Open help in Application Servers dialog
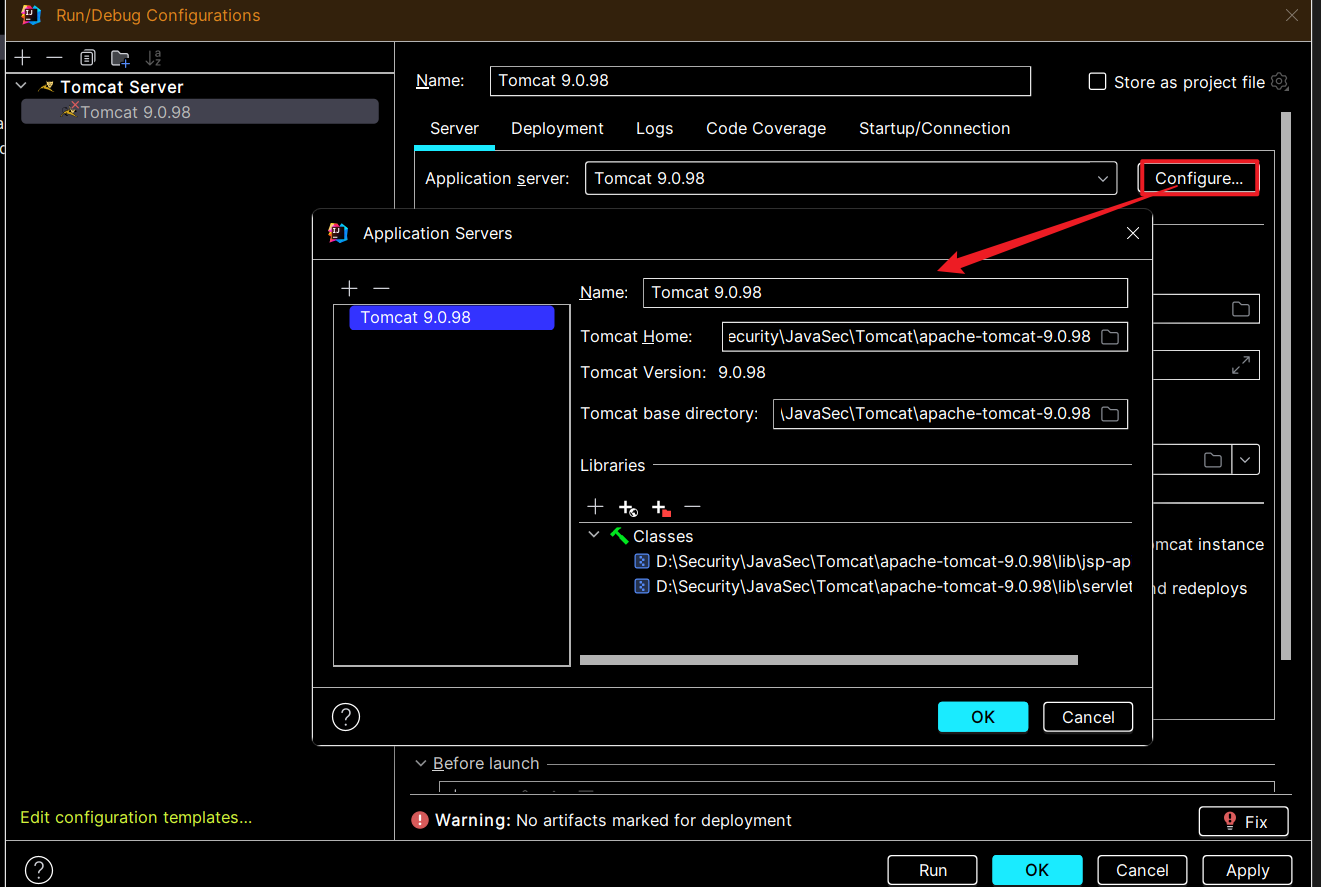The image size is (1321, 887). (x=345, y=717)
